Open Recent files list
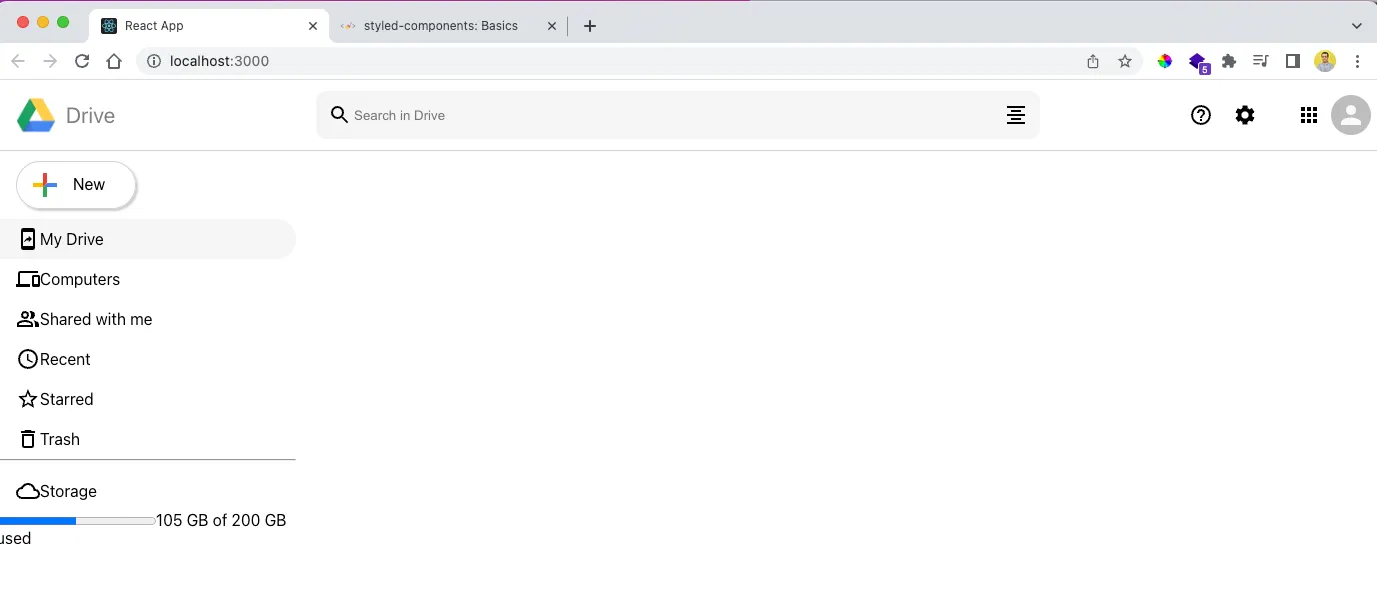Viewport: 1377px width, 601px height. click(148, 359)
